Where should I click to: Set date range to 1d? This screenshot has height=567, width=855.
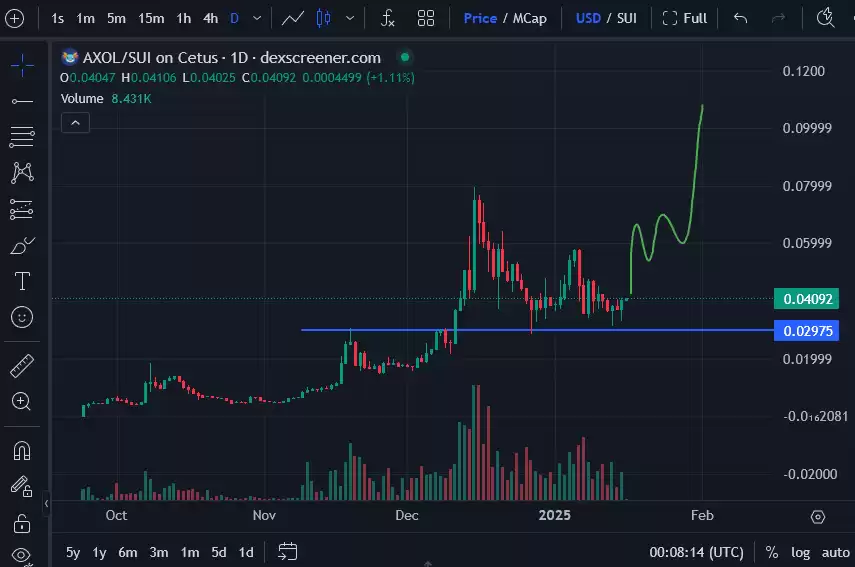click(246, 552)
